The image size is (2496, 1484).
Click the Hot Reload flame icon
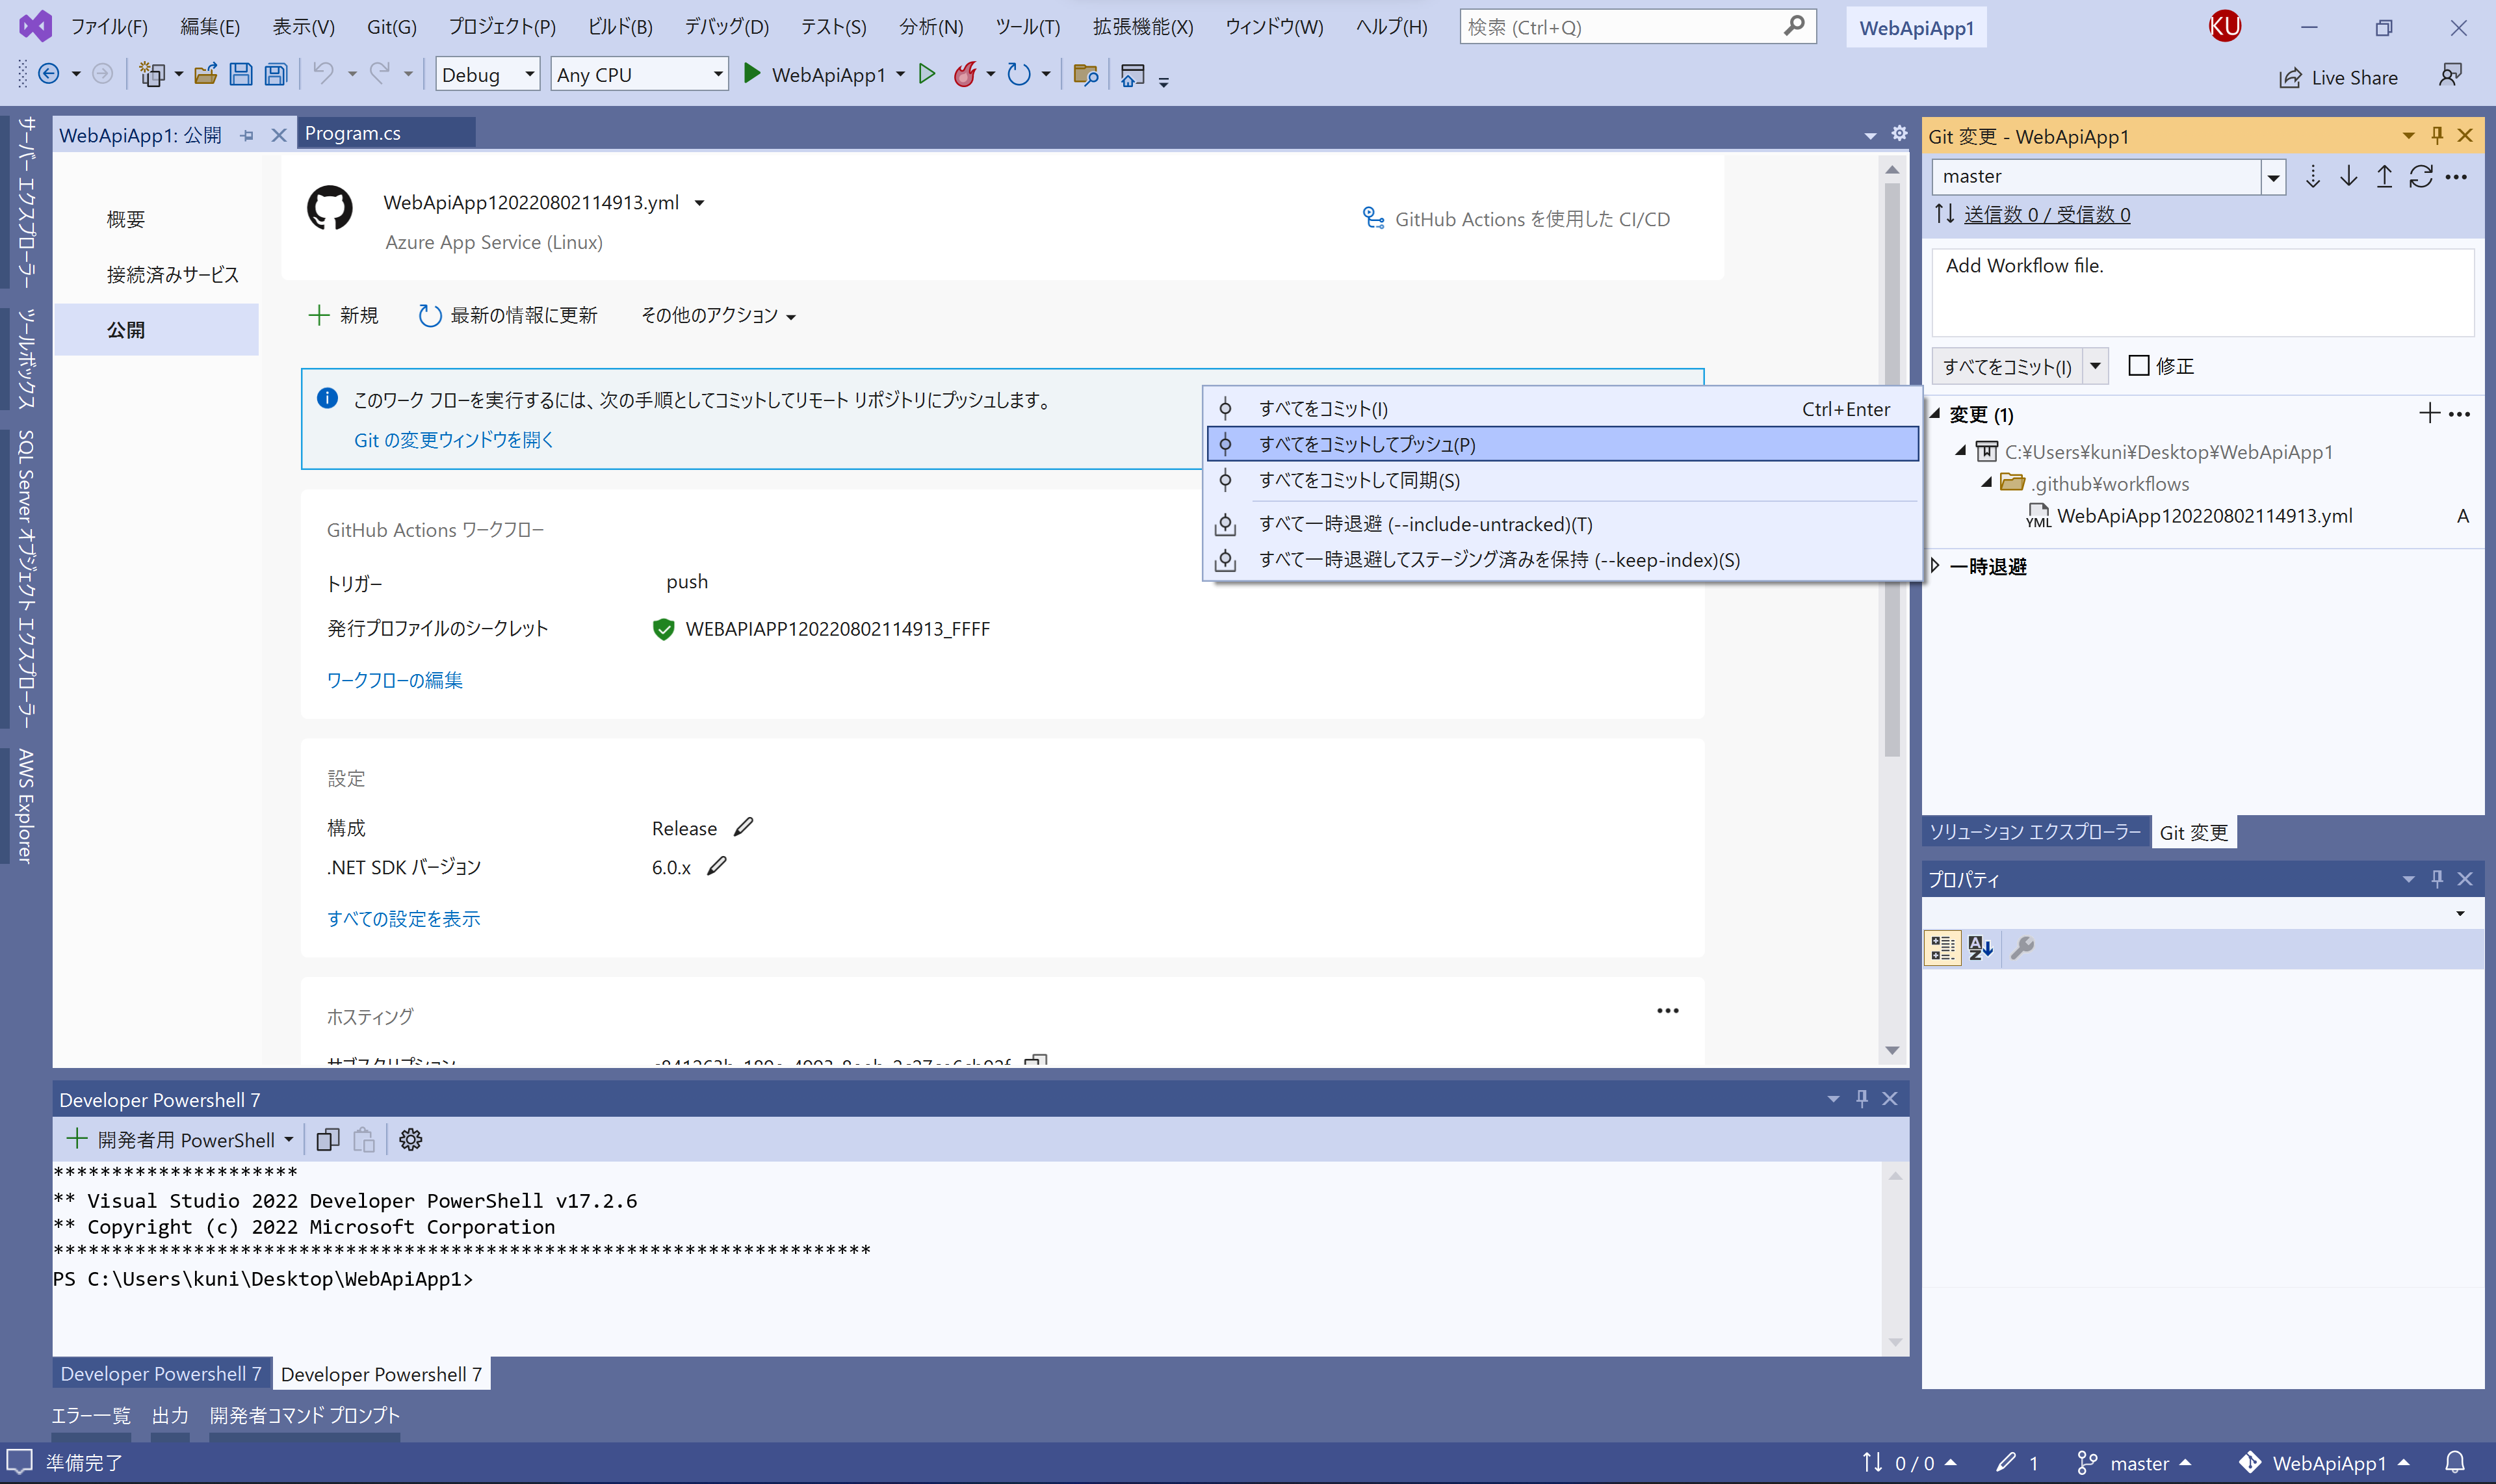(x=964, y=74)
